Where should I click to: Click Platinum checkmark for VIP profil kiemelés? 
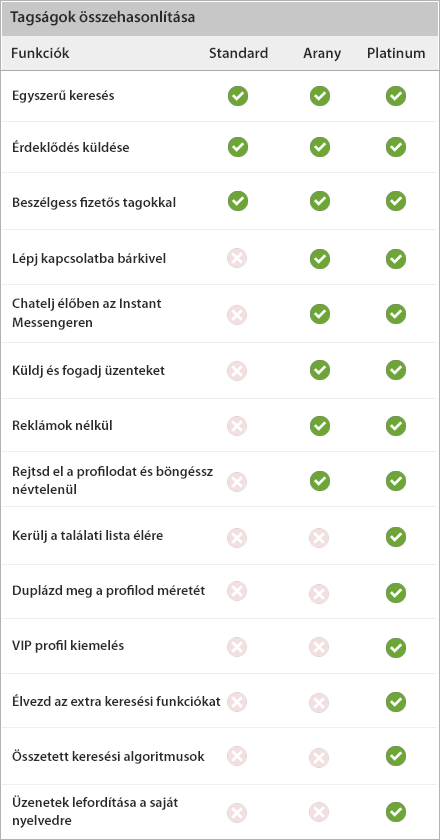(396, 648)
